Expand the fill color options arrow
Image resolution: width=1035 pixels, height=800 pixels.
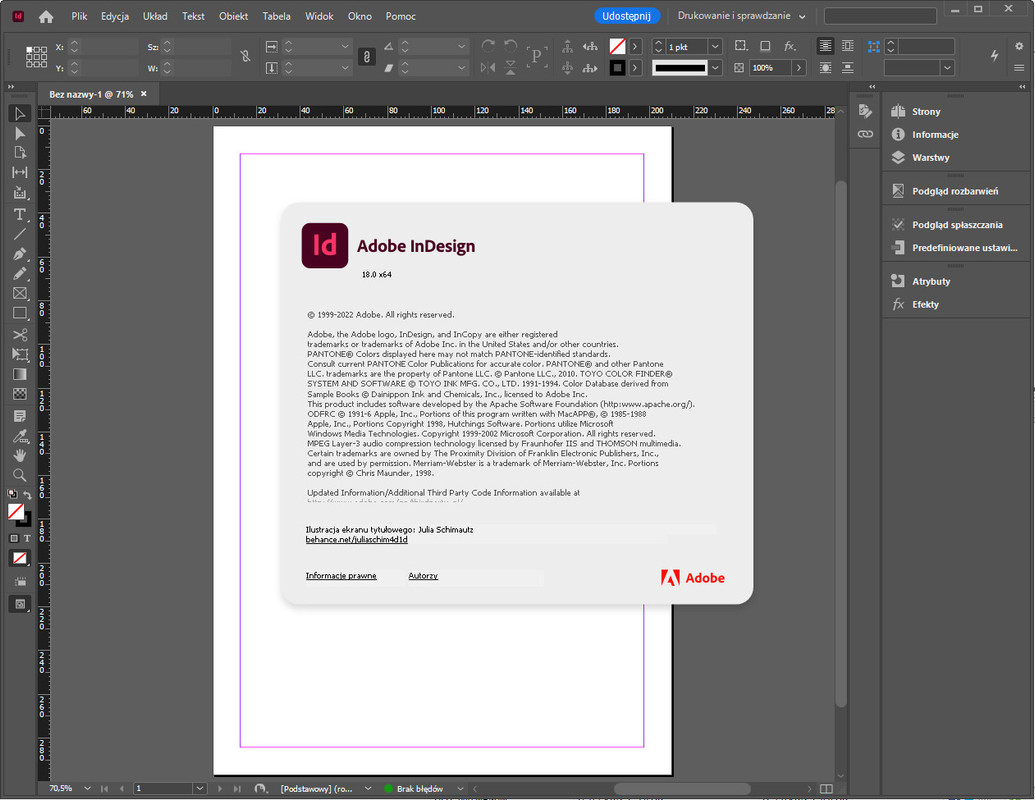coord(635,46)
